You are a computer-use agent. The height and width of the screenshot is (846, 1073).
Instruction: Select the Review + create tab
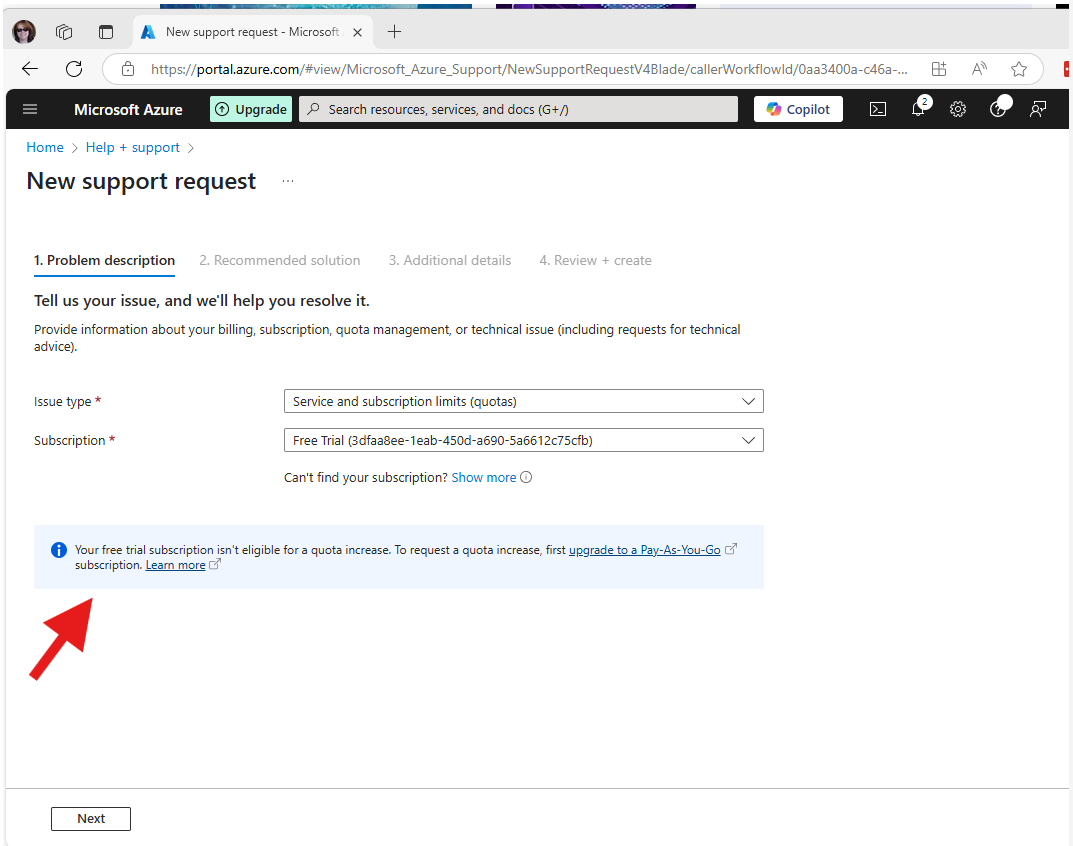[x=595, y=261]
